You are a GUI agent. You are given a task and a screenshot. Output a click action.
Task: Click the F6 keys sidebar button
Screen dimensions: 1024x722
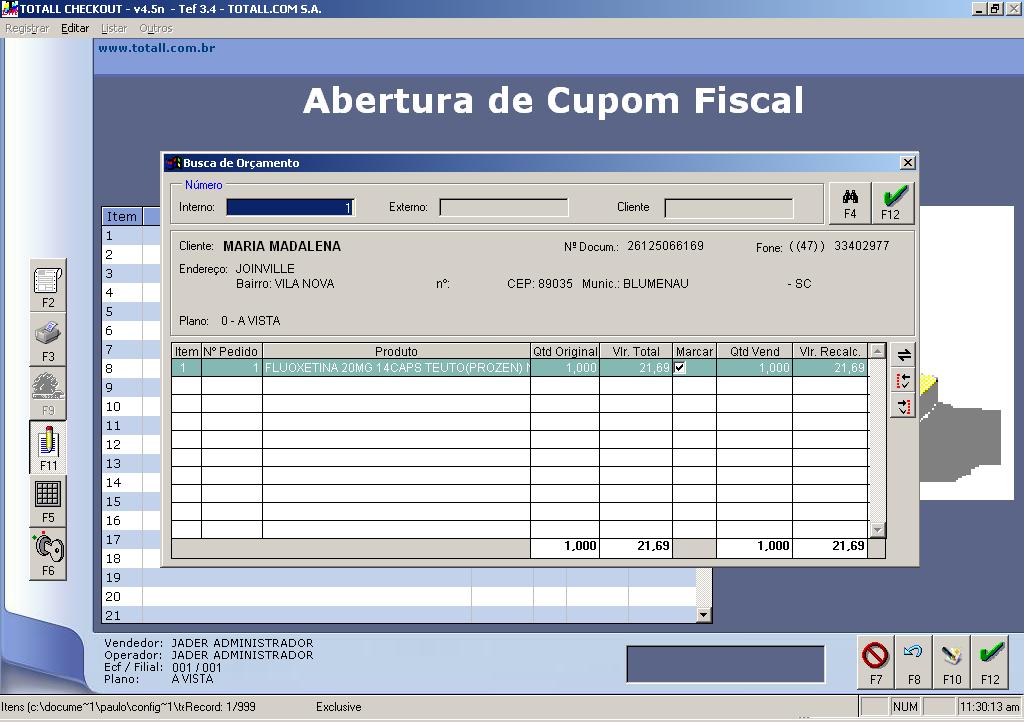click(x=48, y=554)
